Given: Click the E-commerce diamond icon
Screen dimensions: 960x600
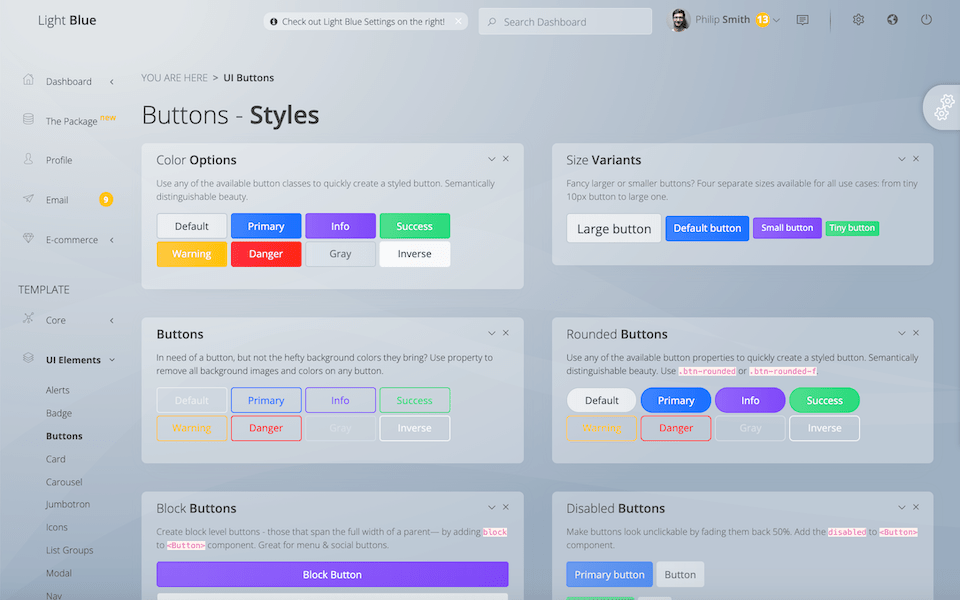Looking at the screenshot, I should click(x=28, y=239).
